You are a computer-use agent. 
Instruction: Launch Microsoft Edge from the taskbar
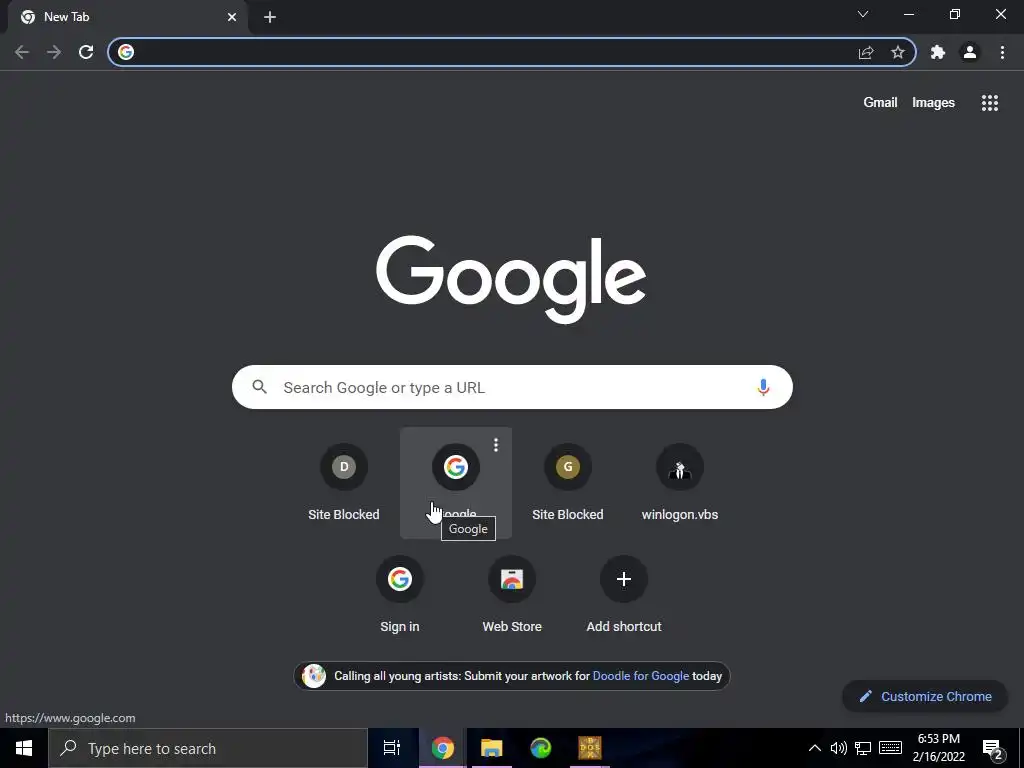[541, 748]
